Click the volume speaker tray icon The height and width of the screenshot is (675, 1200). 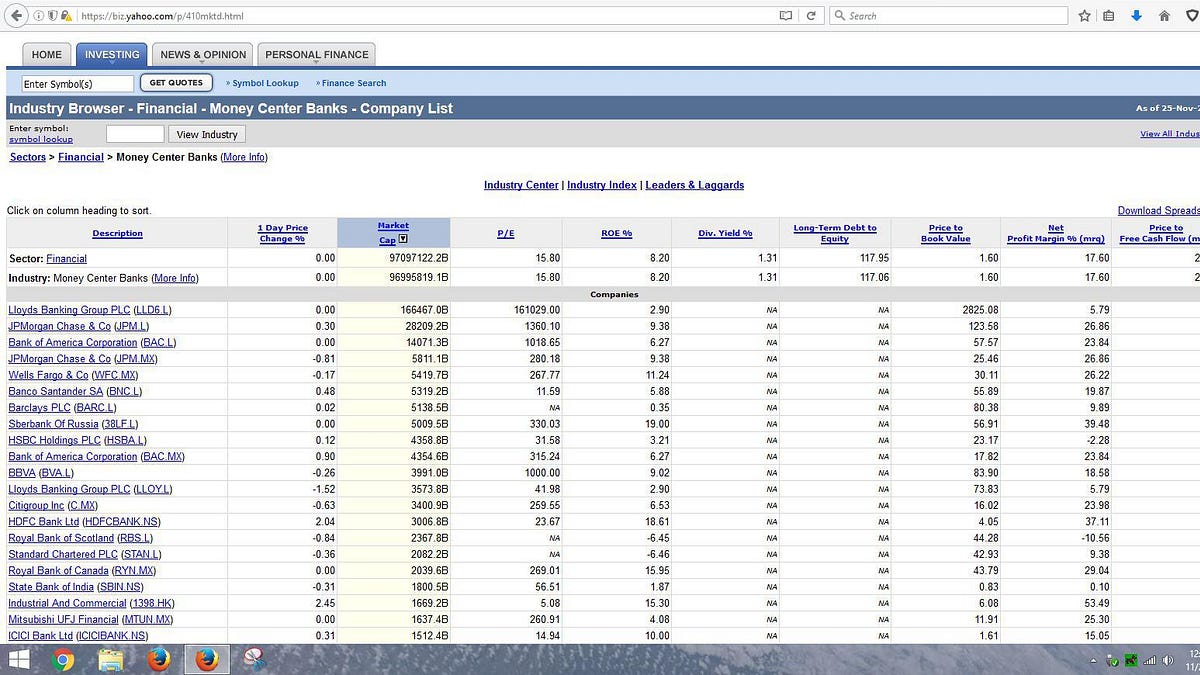pyautogui.click(x=1167, y=660)
